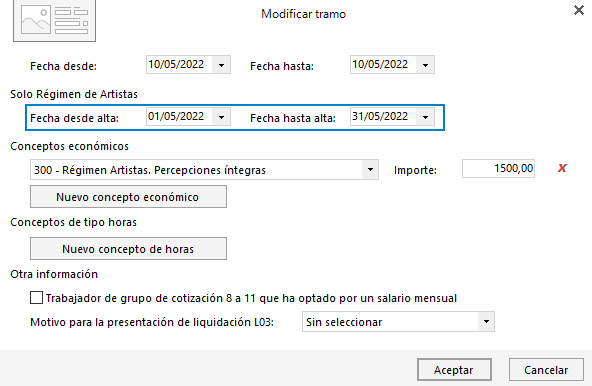Click the Otra información heading
Image resolution: width=592 pixels, height=386 pixels.
pos(54,274)
